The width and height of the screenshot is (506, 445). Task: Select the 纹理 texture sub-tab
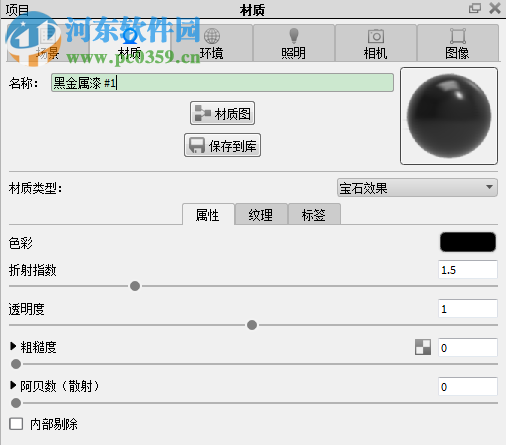click(261, 214)
